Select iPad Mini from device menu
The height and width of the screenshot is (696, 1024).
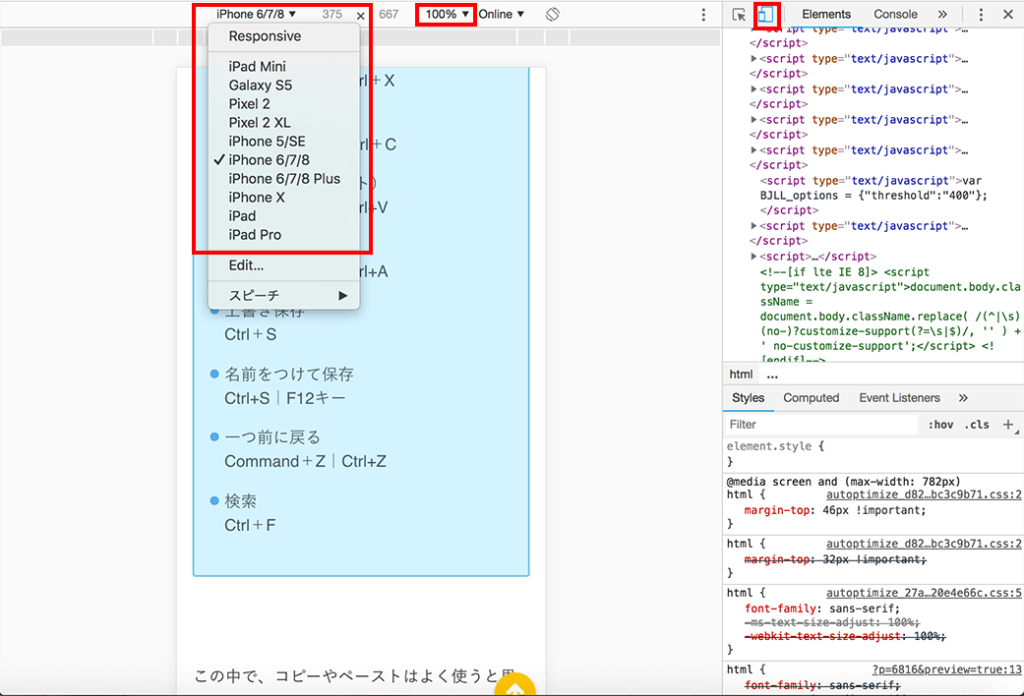tap(284, 67)
